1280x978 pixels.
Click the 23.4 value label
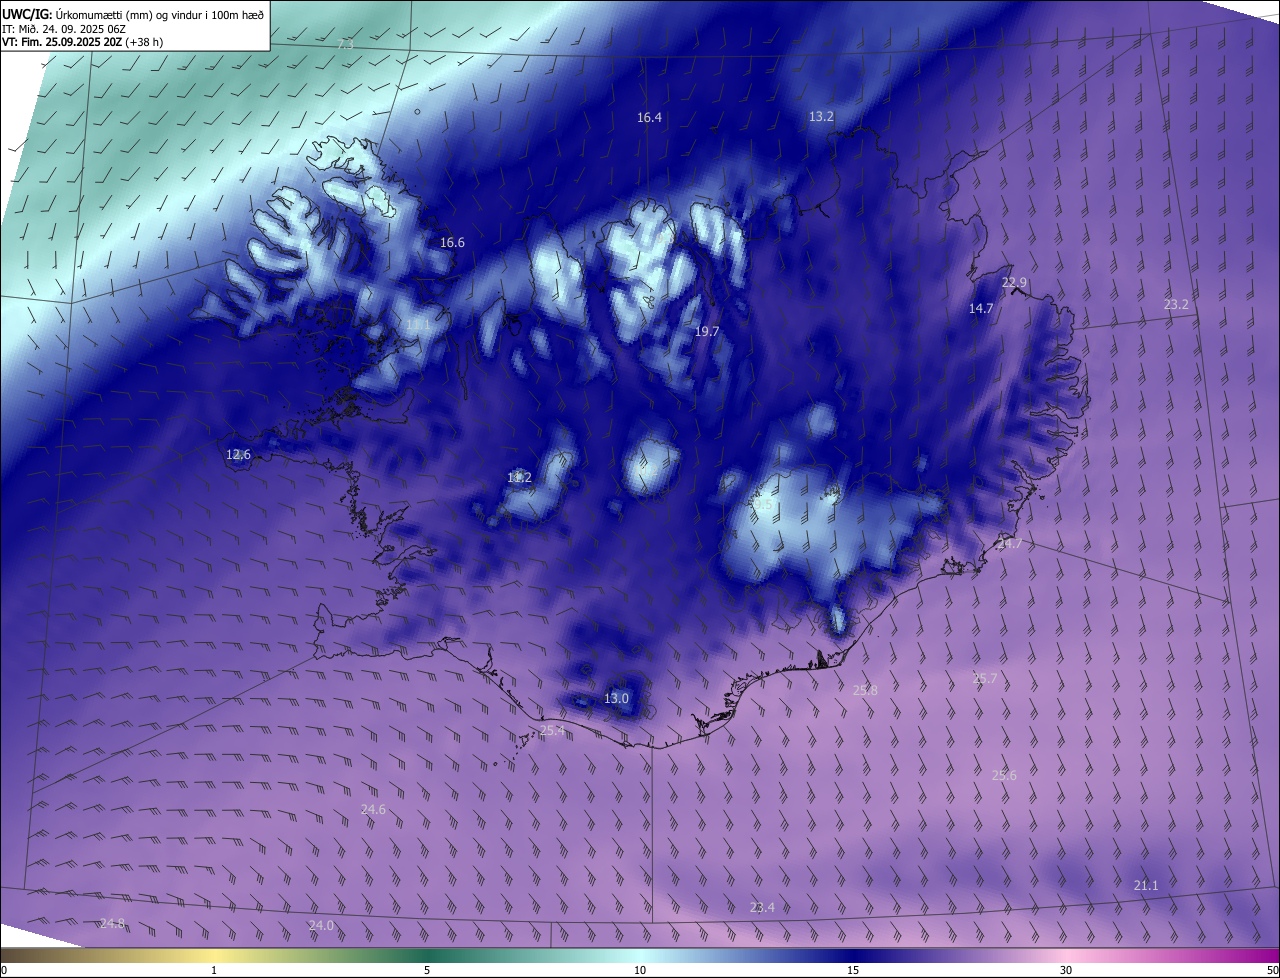point(762,907)
